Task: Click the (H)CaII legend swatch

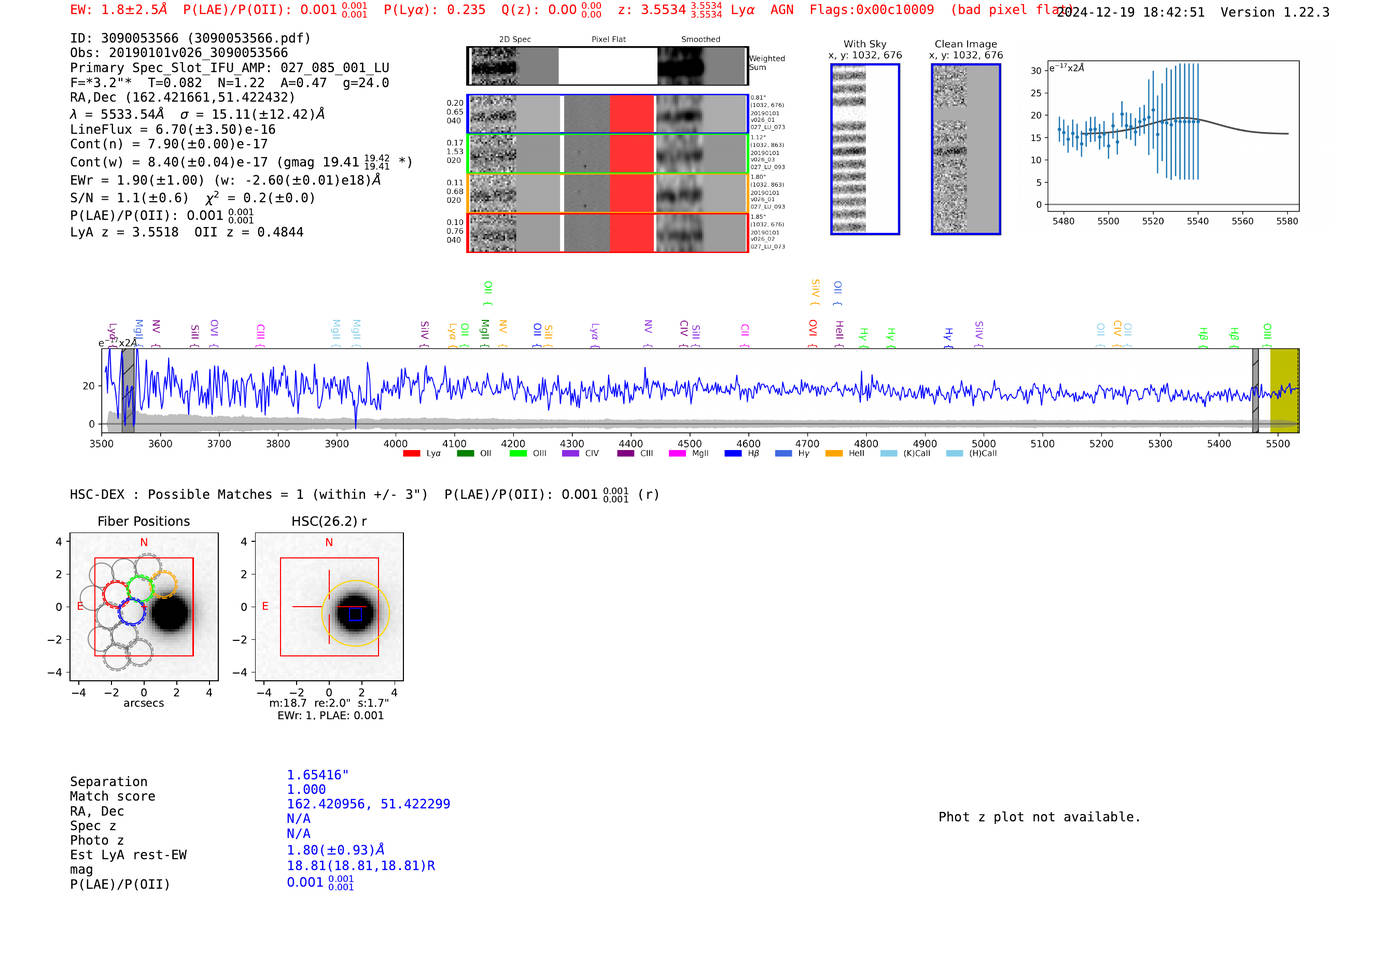Action: tap(954, 453)
